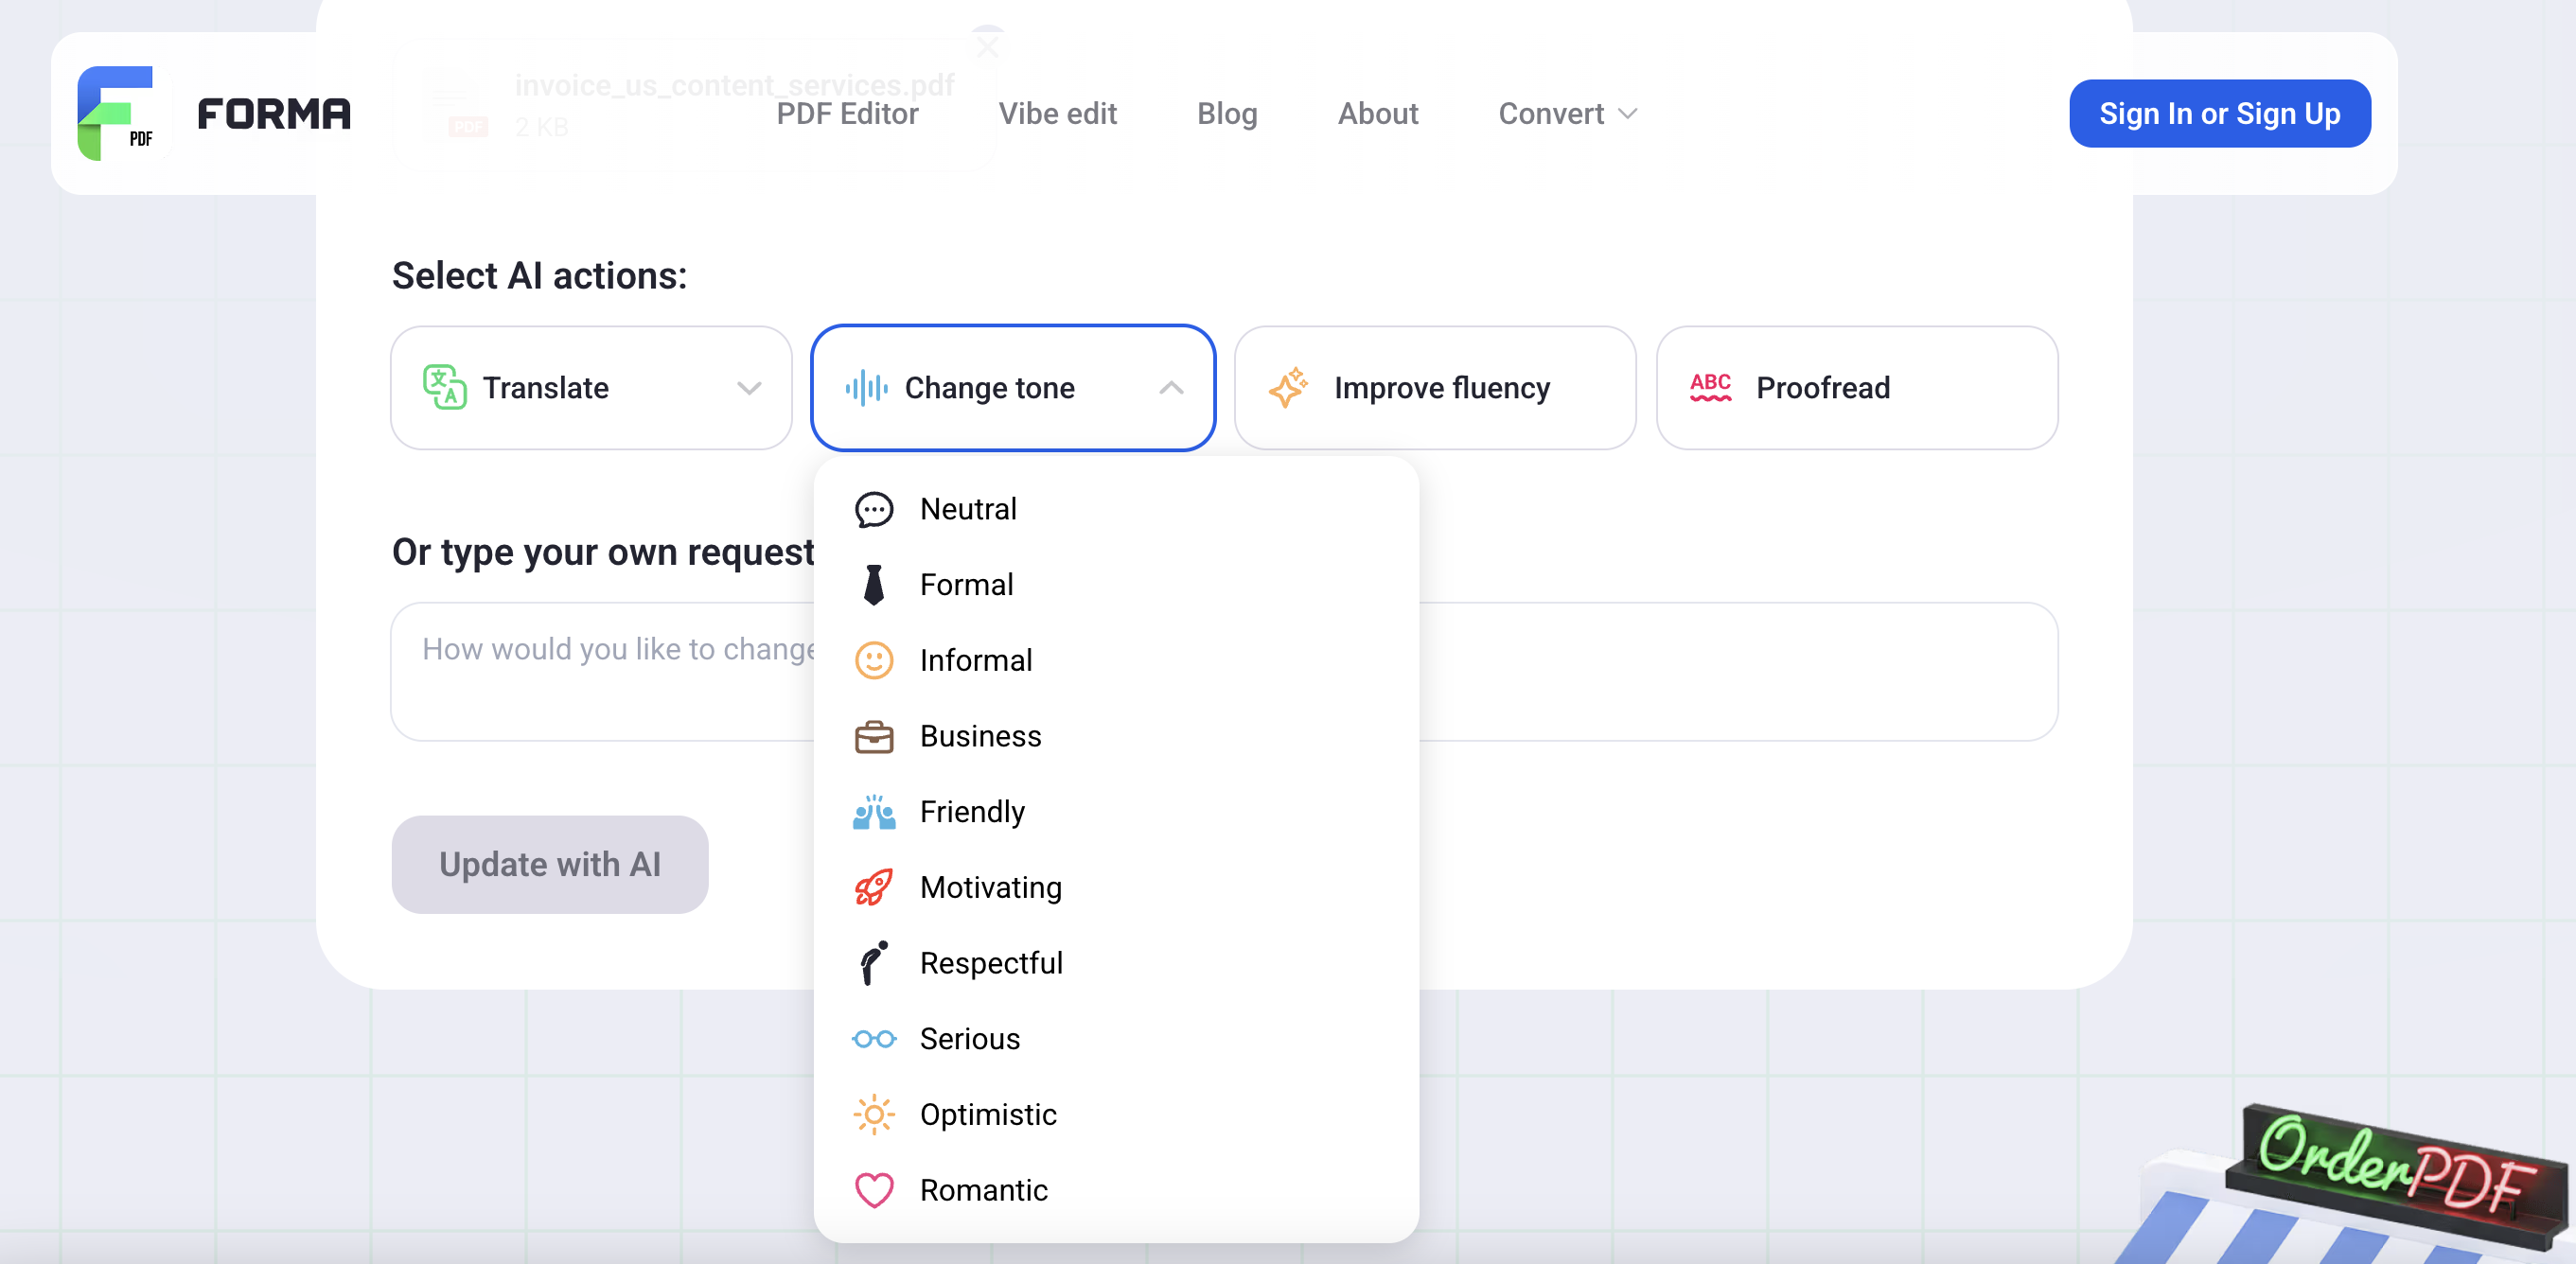Click the Proofread action button
2576x1264 pixels.
[x=1857, y=388]
